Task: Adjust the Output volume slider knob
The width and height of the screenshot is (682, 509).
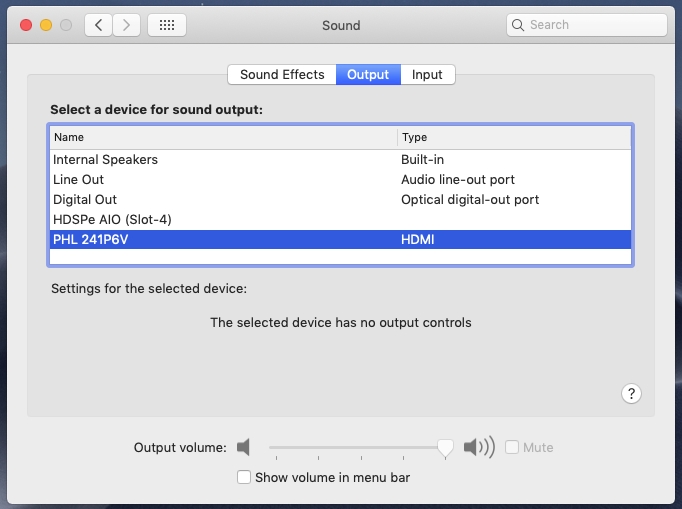Action: pos(445,448)
